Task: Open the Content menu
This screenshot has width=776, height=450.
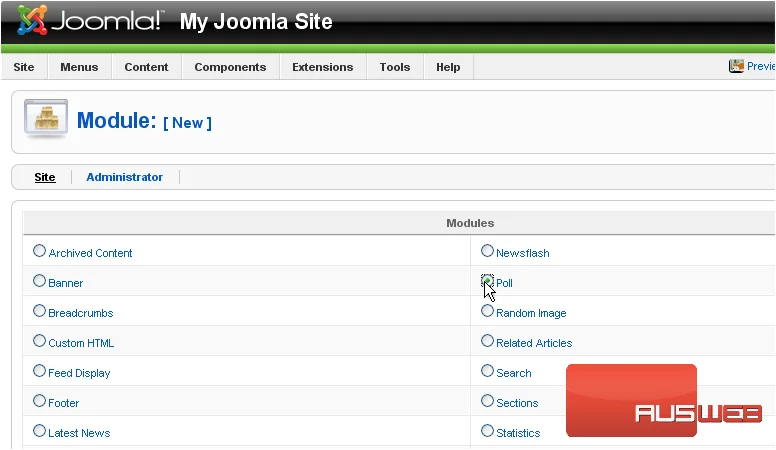Action: coord(146,67)
